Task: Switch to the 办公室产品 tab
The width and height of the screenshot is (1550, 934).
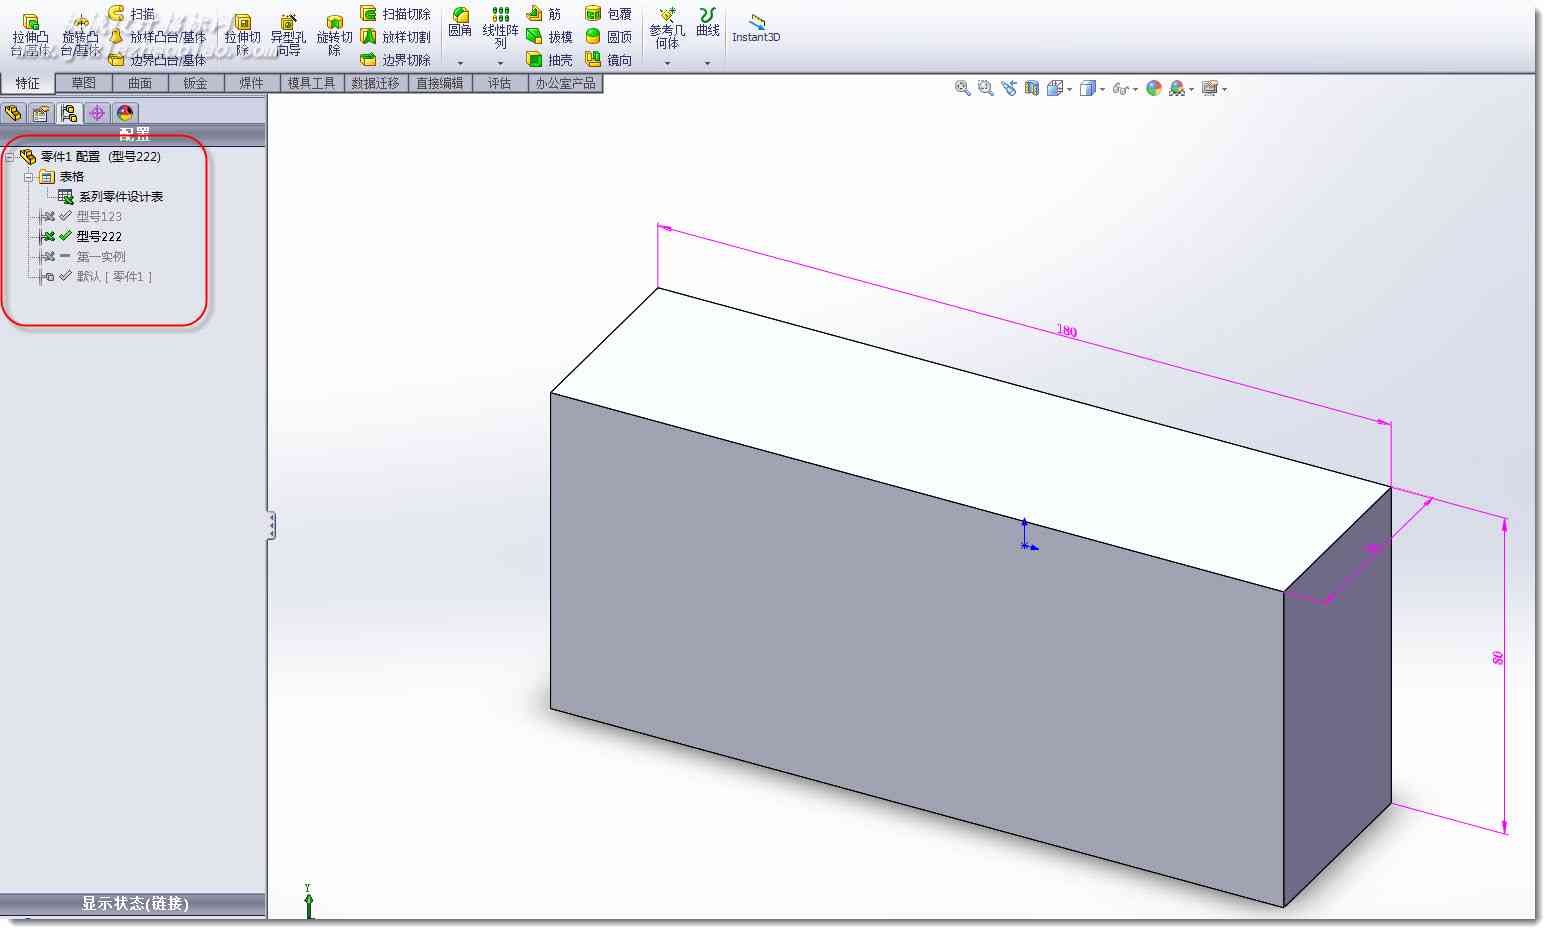Action: pos(565,83)
